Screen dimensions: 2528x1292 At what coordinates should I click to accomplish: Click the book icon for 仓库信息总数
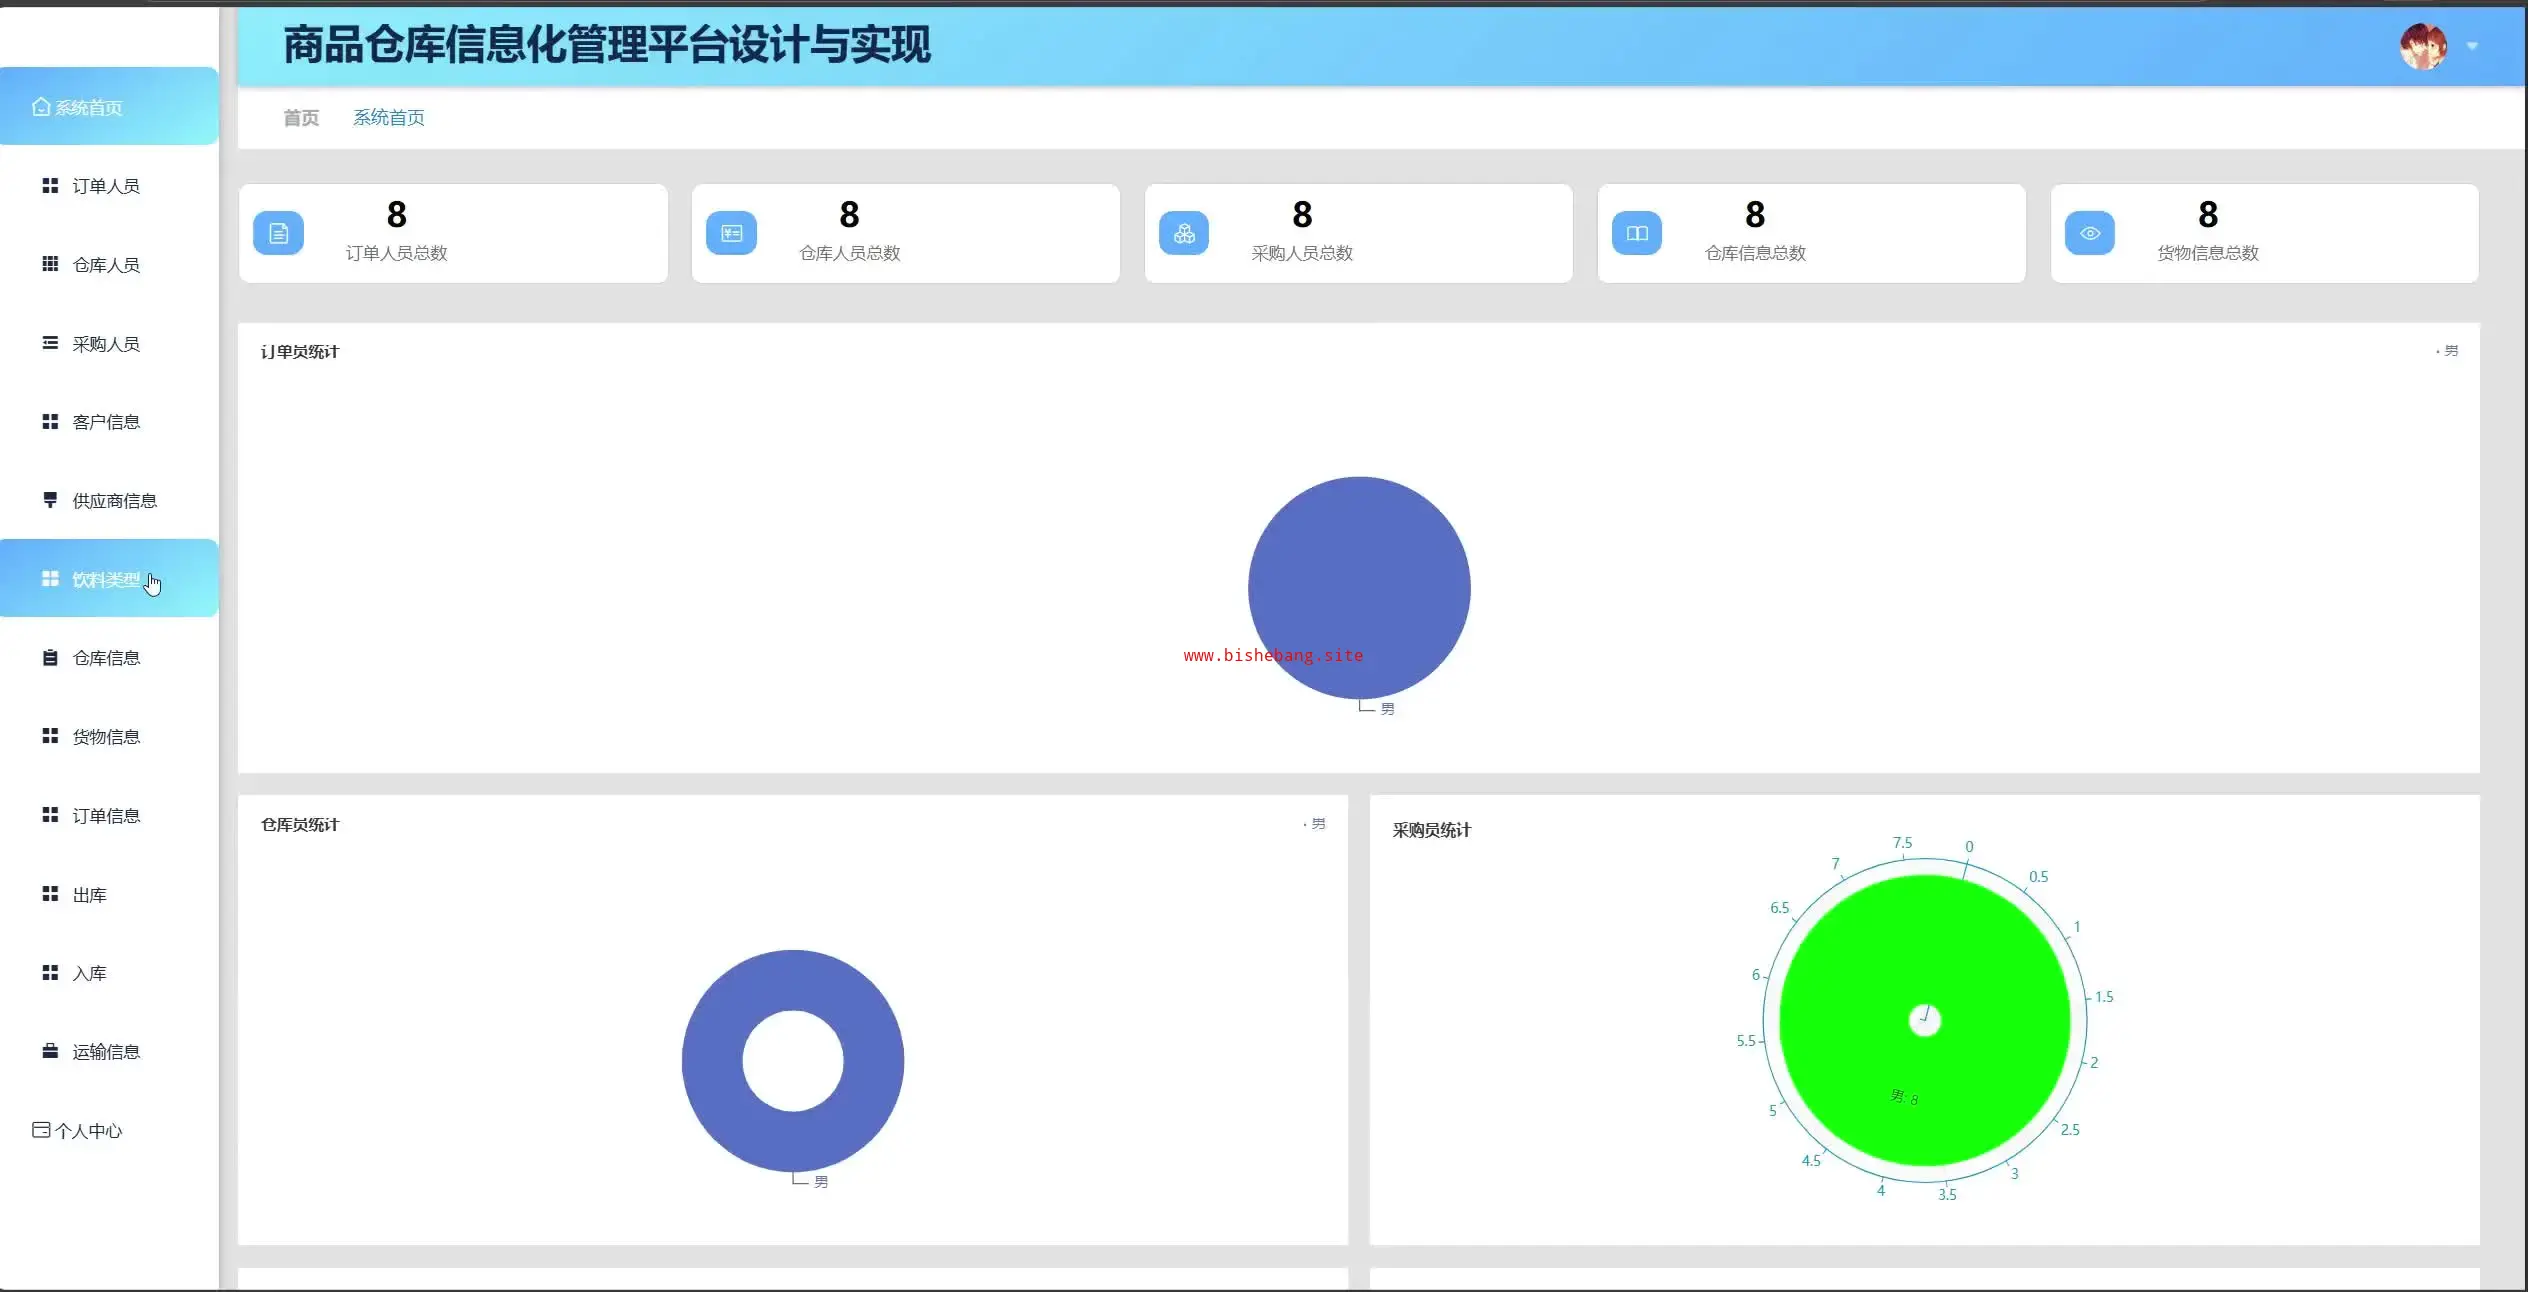click(x=1637, y=233)
